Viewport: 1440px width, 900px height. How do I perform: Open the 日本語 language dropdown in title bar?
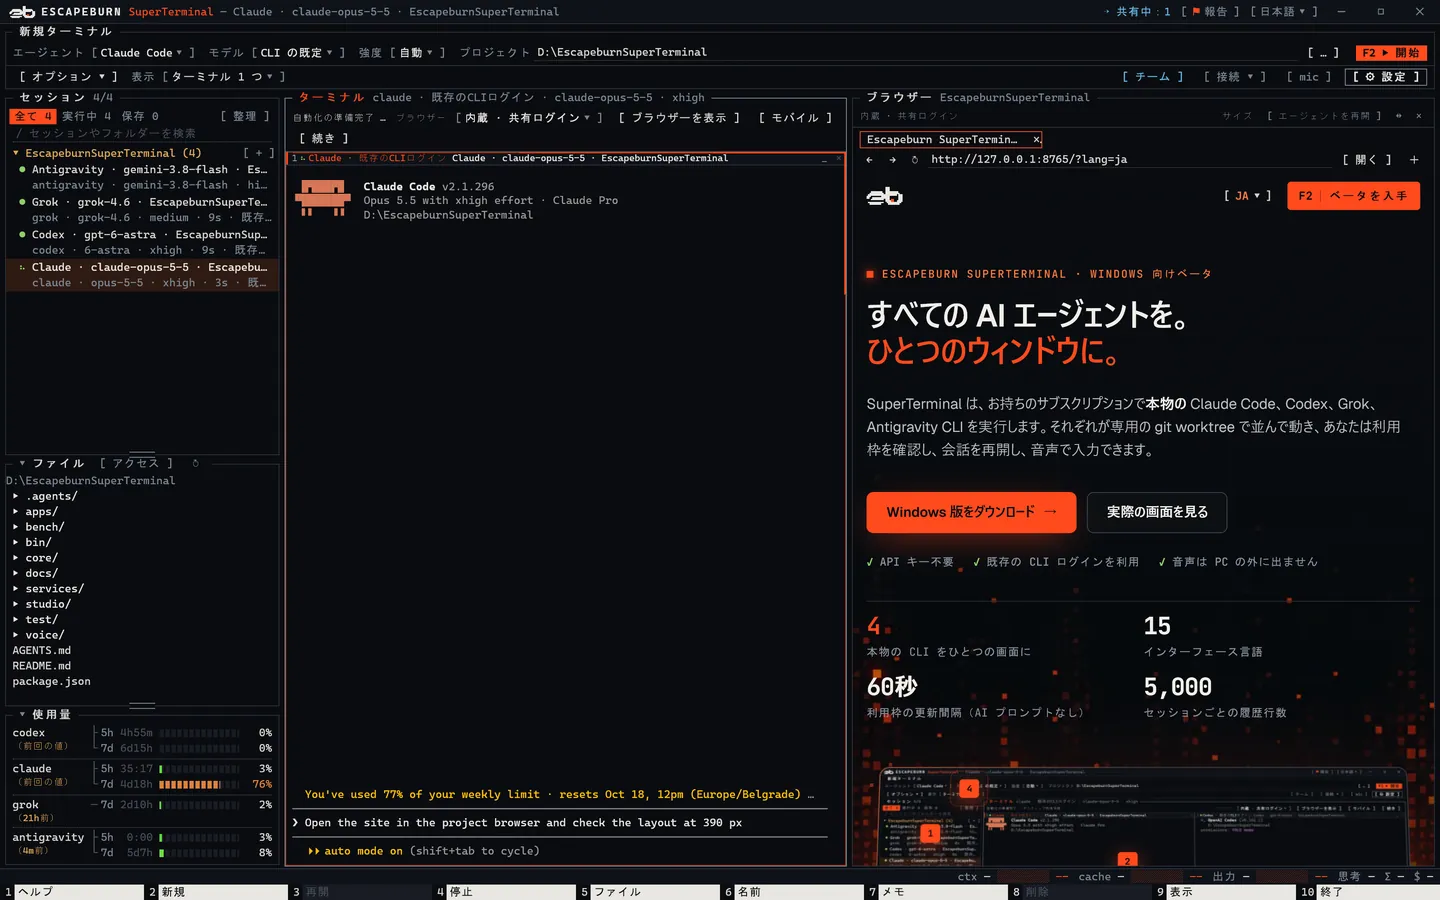point(1284,12)
